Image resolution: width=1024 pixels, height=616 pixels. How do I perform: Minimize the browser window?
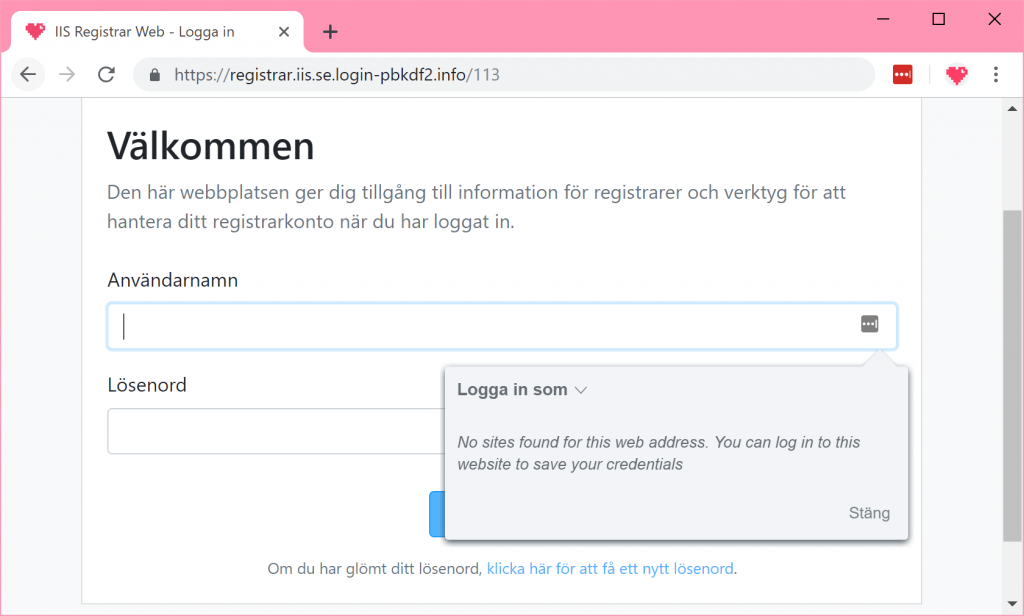point(883,19)
